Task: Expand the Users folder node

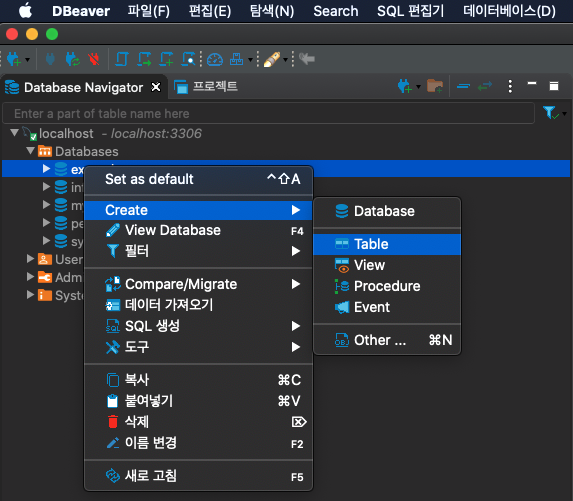Action: 30,259
